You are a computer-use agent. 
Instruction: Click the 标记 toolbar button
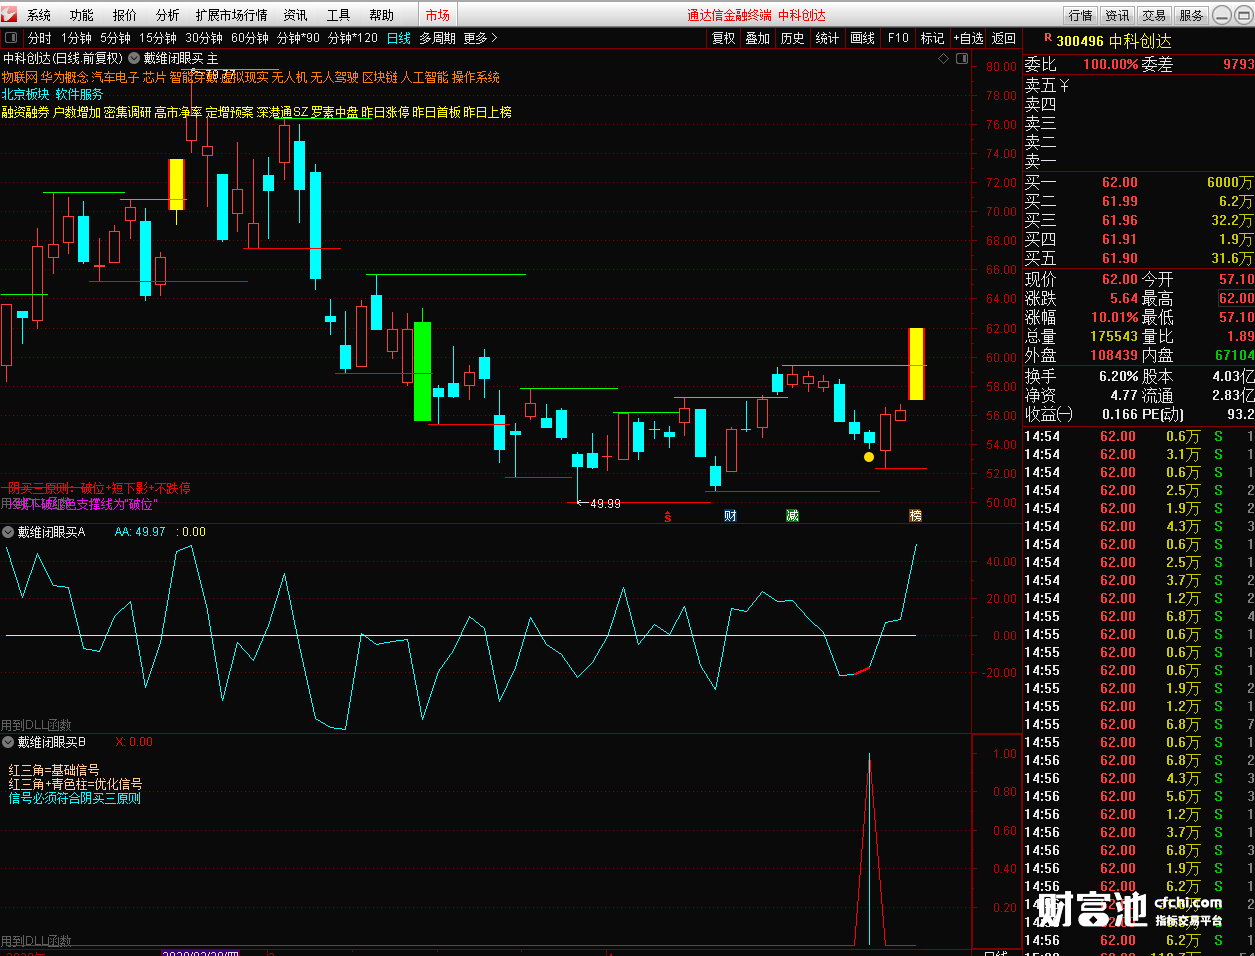tap(932, 38)
